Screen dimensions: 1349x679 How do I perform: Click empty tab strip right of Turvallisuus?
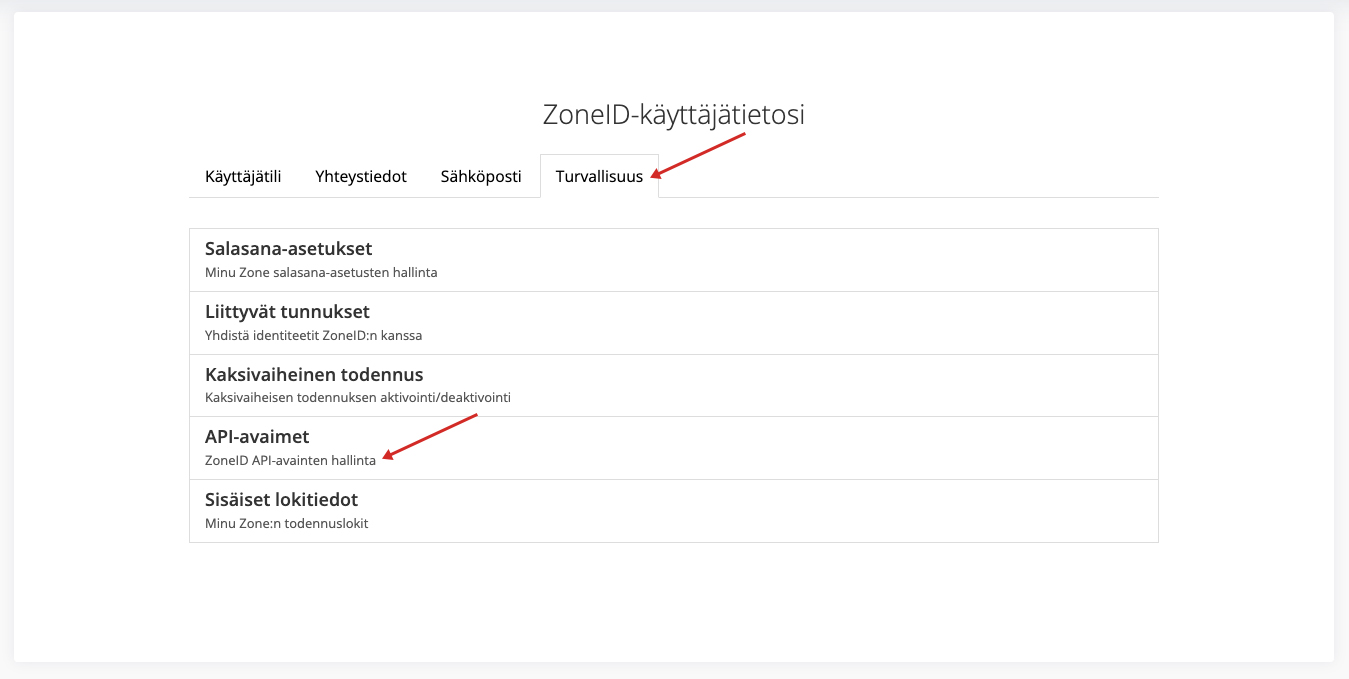pyautogui.click(x=900, y=176)
